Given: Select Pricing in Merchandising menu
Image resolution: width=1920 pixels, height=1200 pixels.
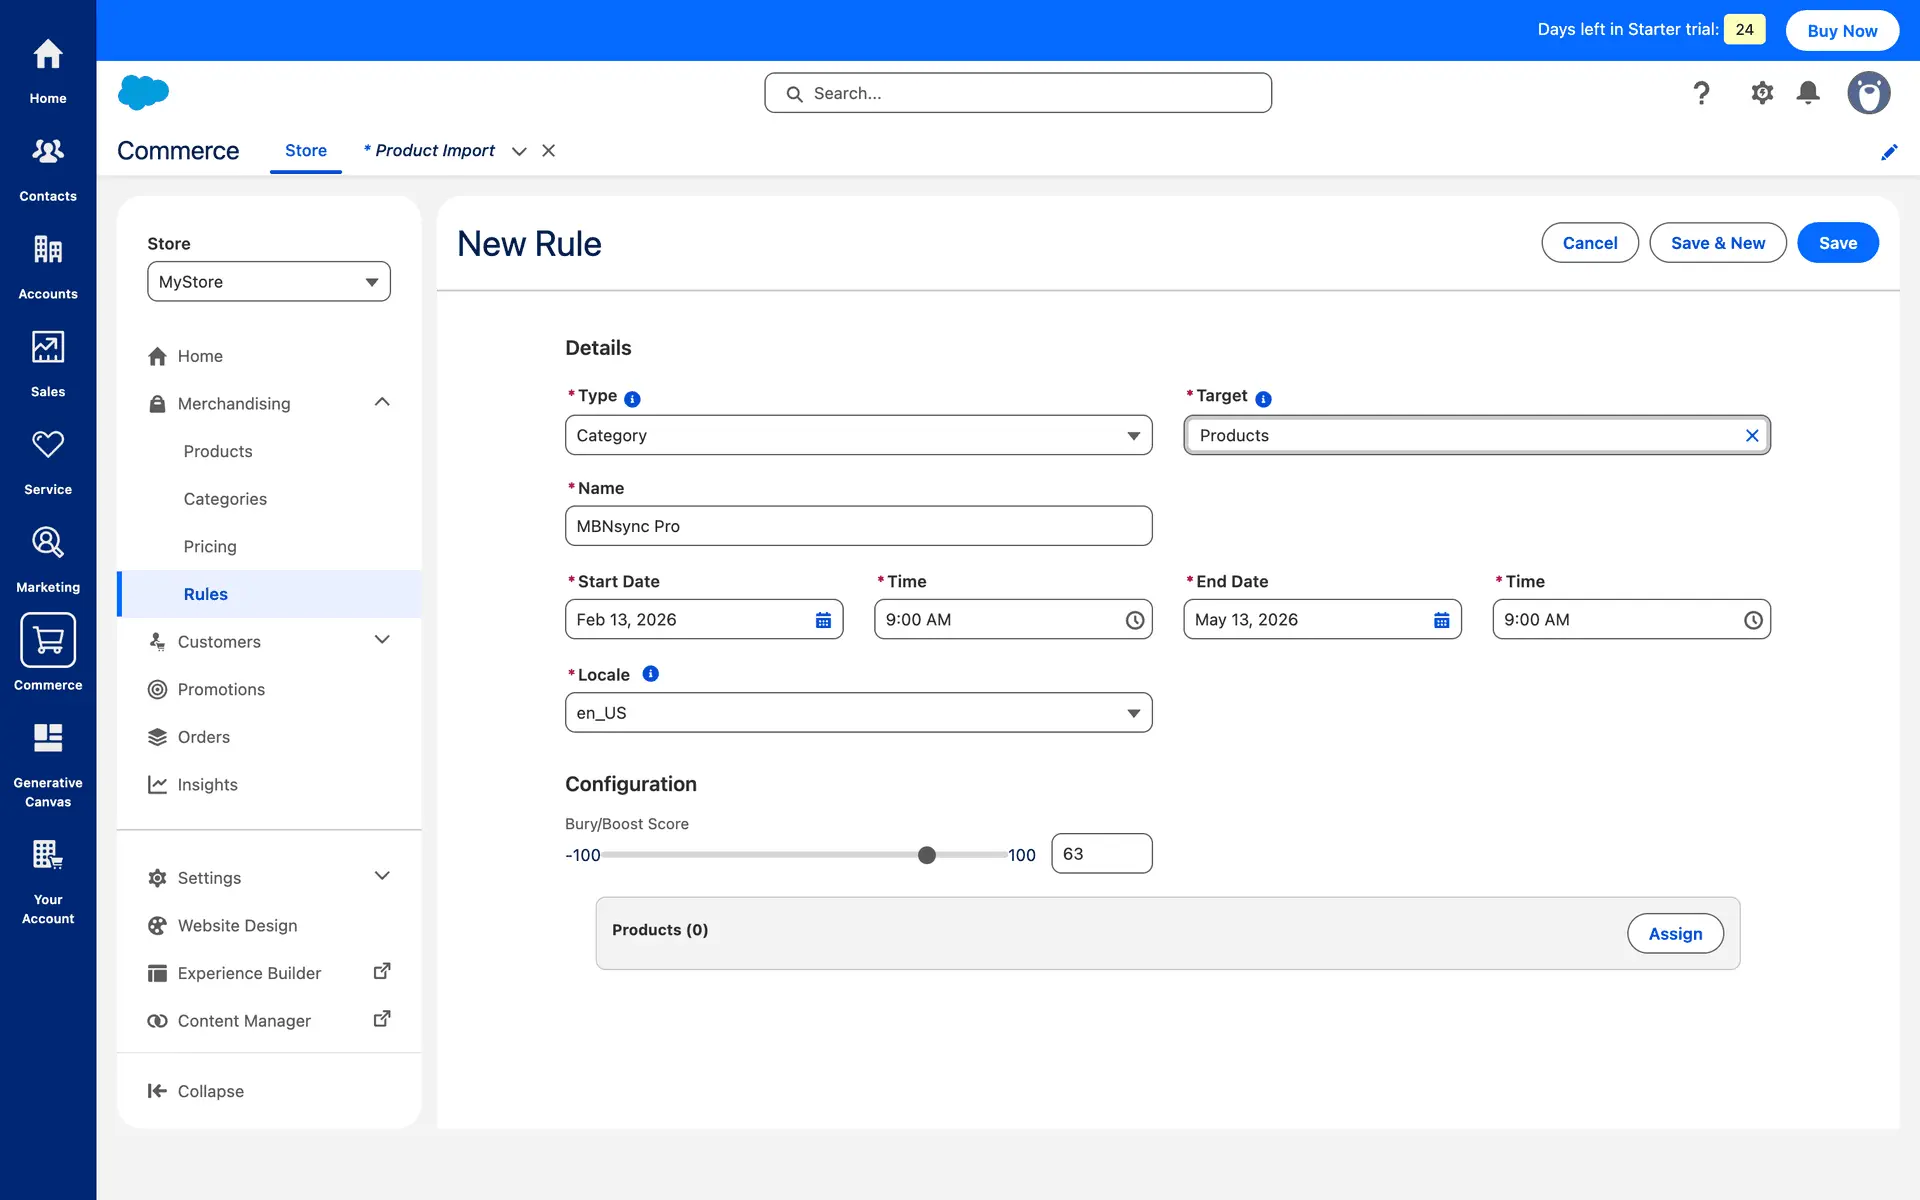Looking at the screenshot, I should click(x=210, y=546).
